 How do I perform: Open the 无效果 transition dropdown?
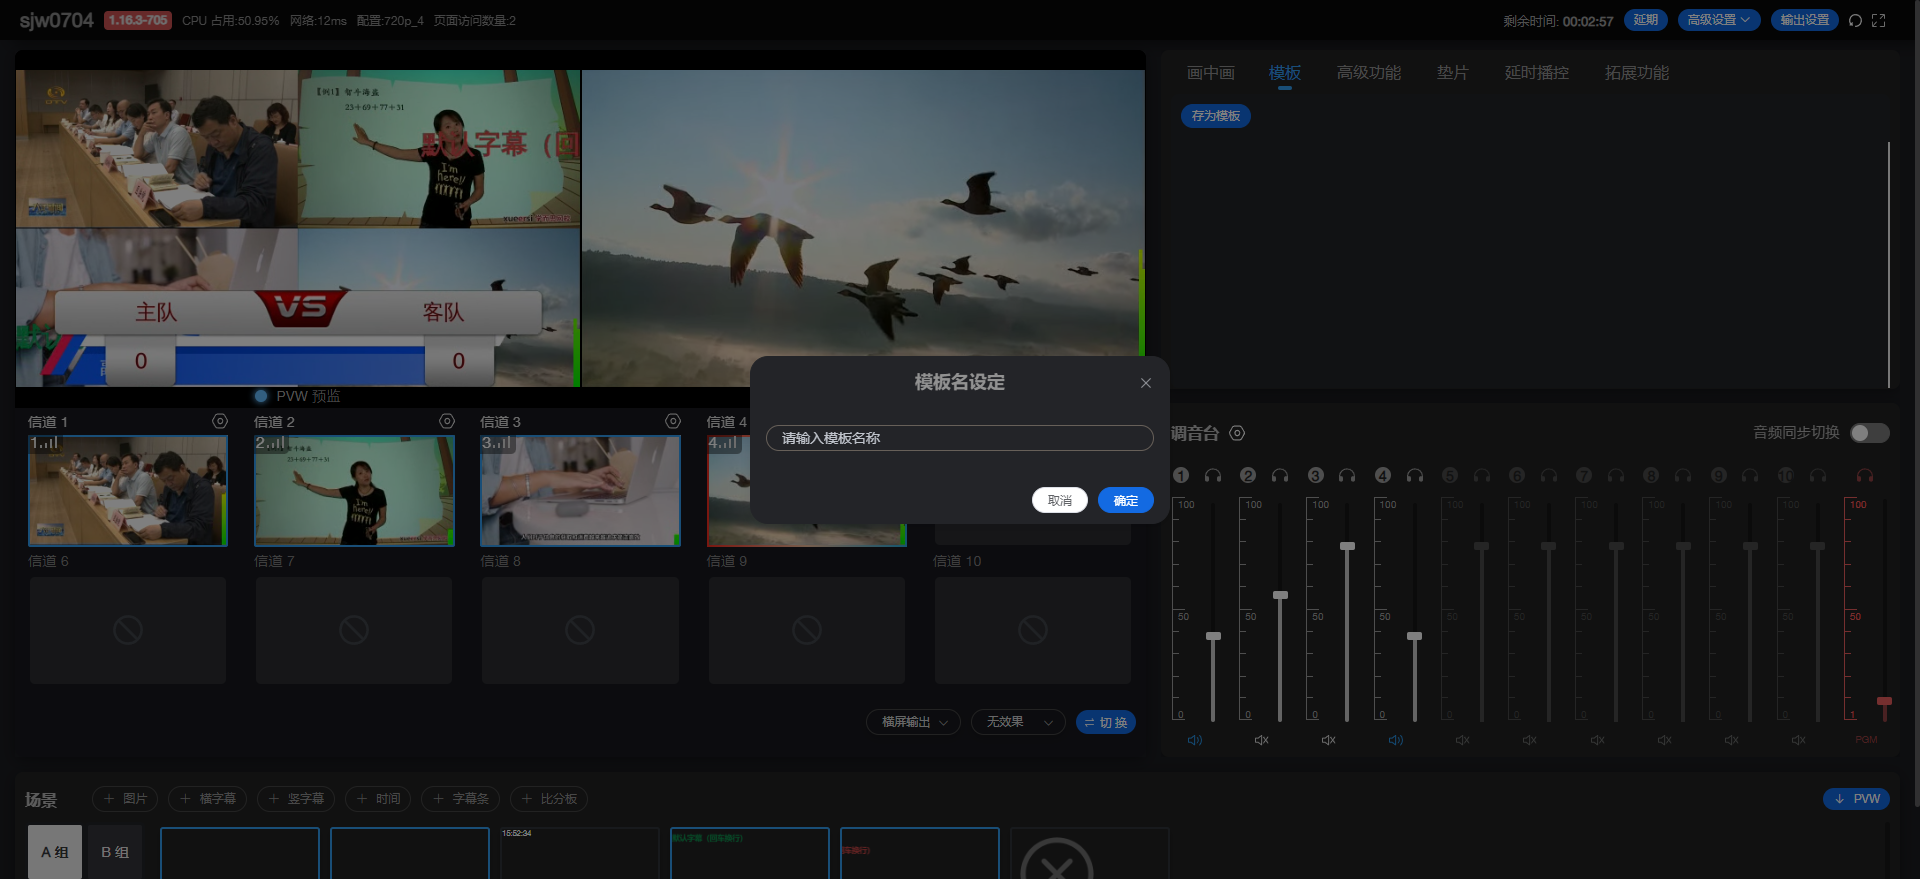point(1018,722)
